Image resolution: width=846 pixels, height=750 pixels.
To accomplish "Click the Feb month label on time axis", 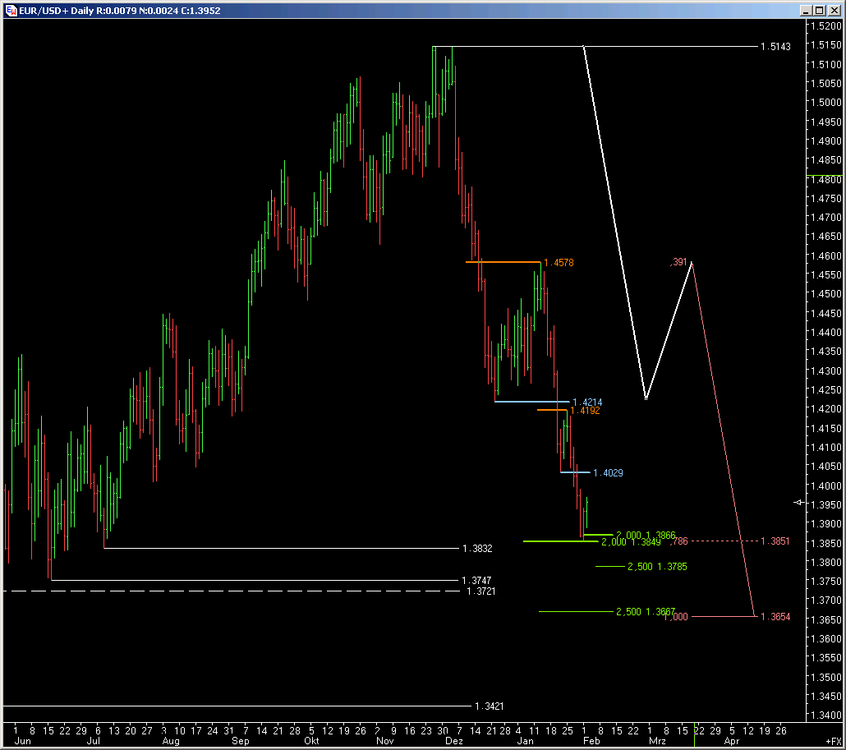I will (x=591, y=741).
